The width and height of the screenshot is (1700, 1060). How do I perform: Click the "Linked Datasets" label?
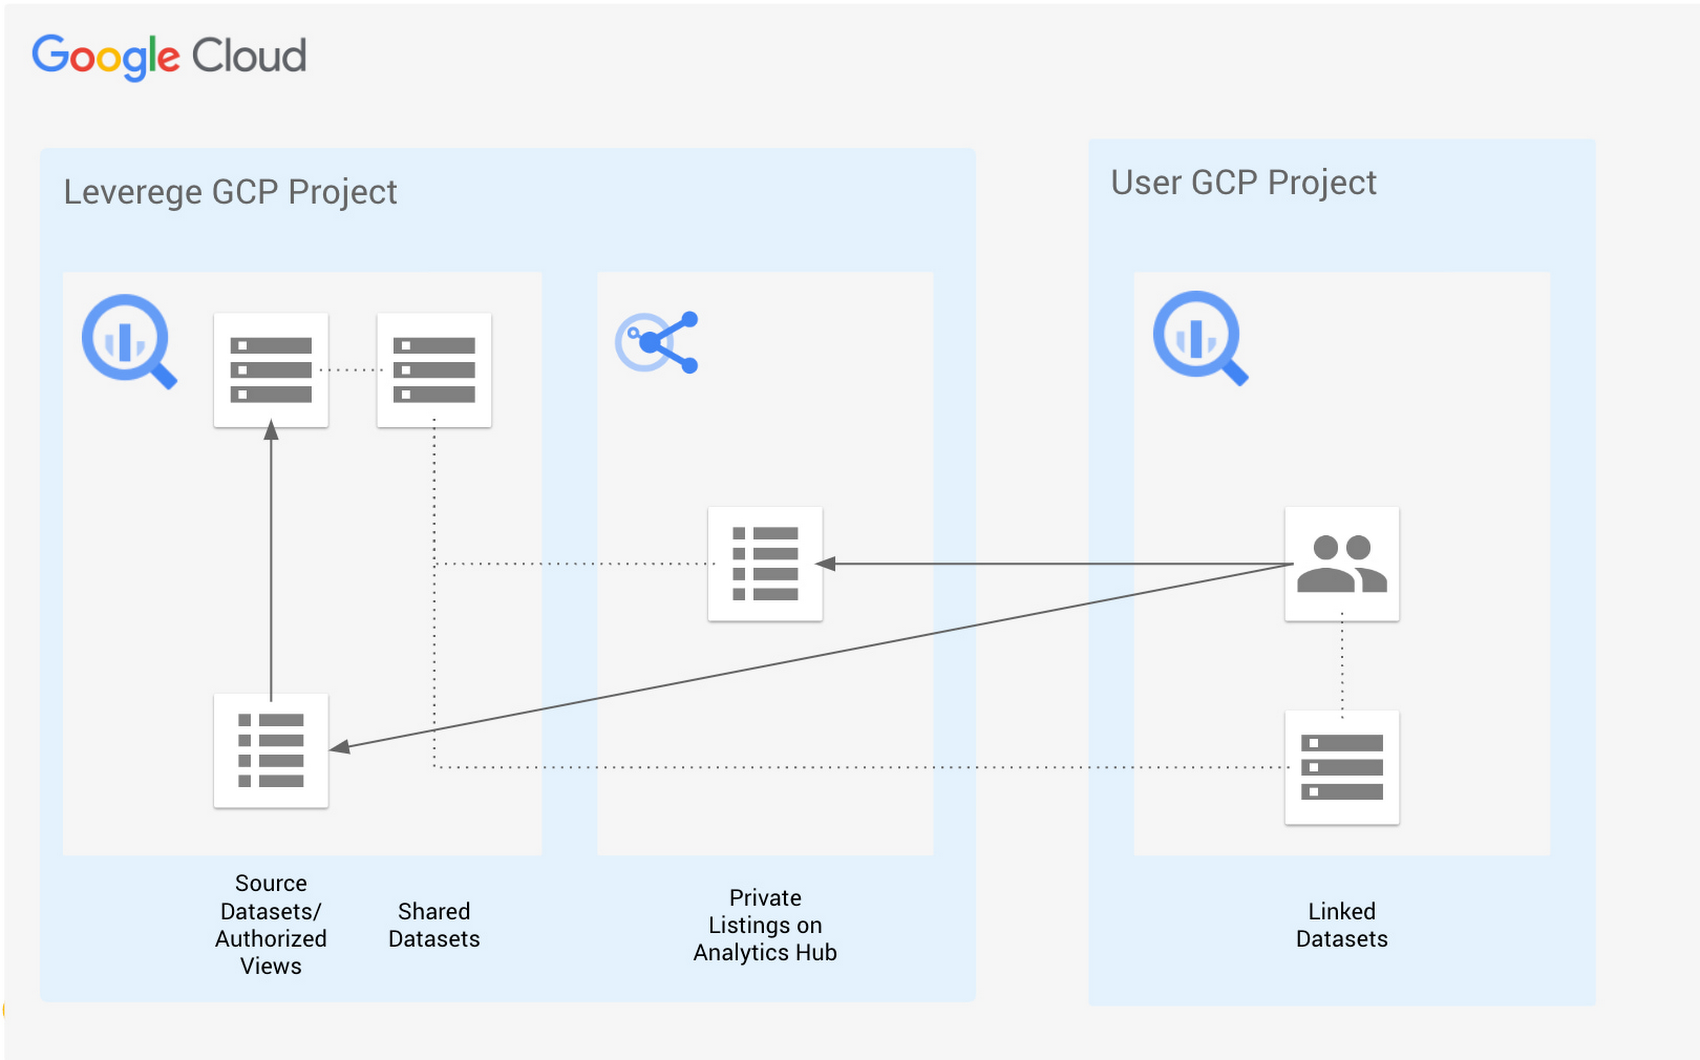click(x=1342, y=925)
